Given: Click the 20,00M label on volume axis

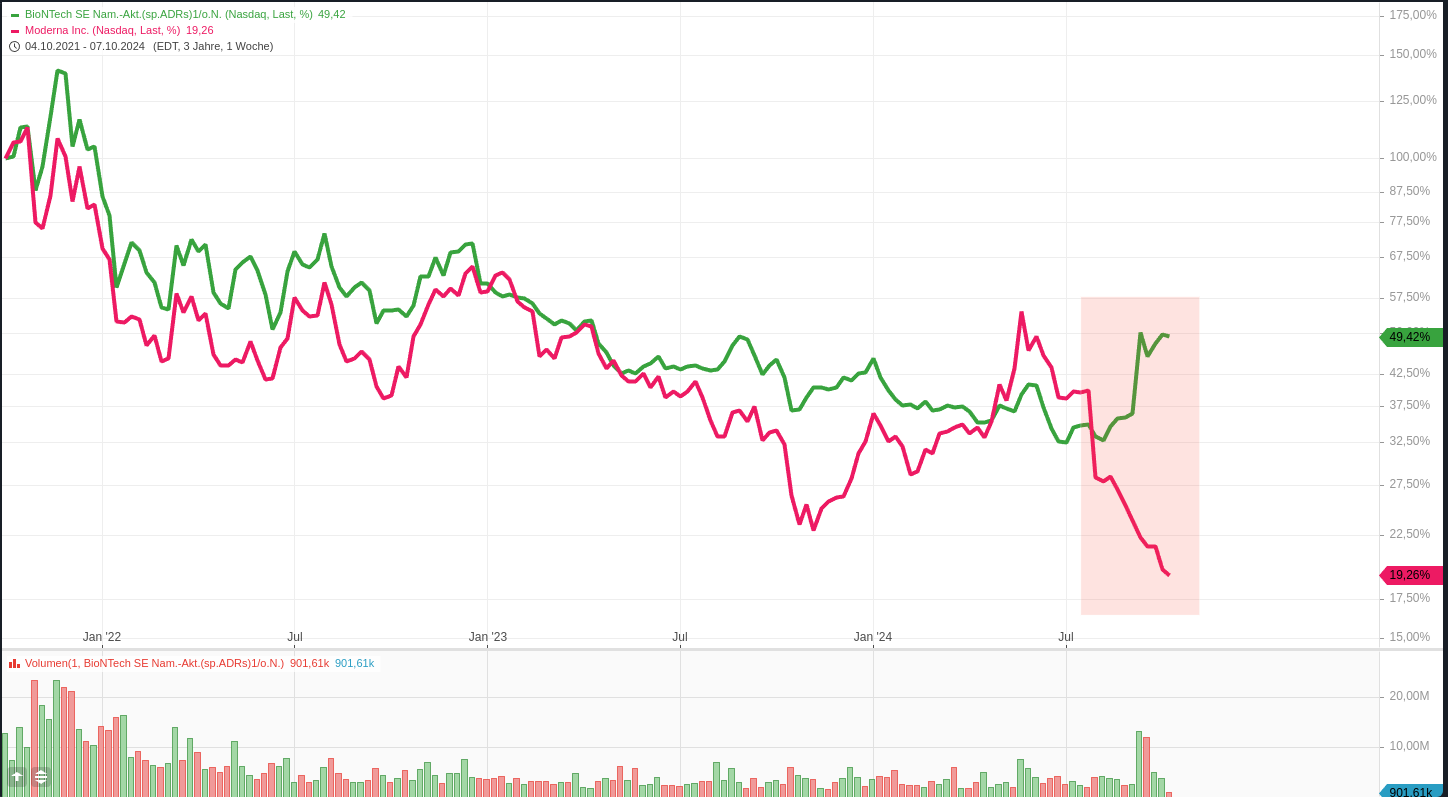Looking at the screenshot, I should click(1409, 696).
